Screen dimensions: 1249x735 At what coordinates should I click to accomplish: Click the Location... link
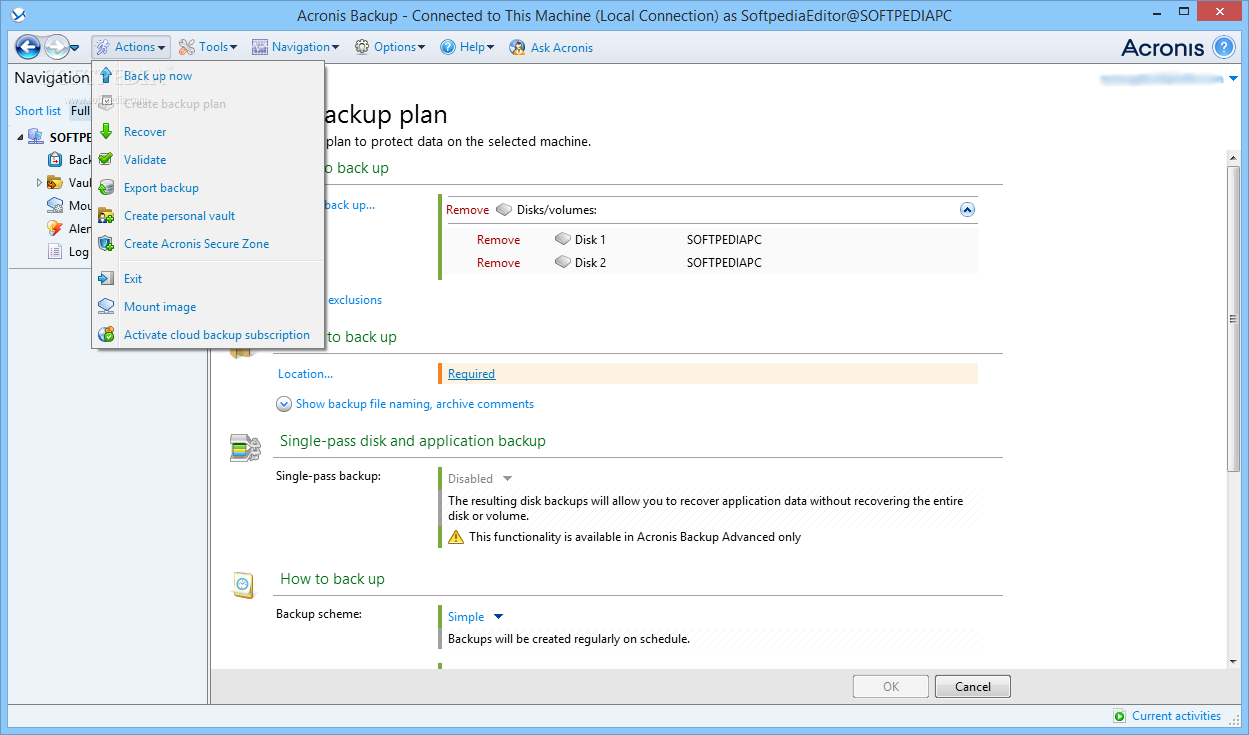click(305, 374)
